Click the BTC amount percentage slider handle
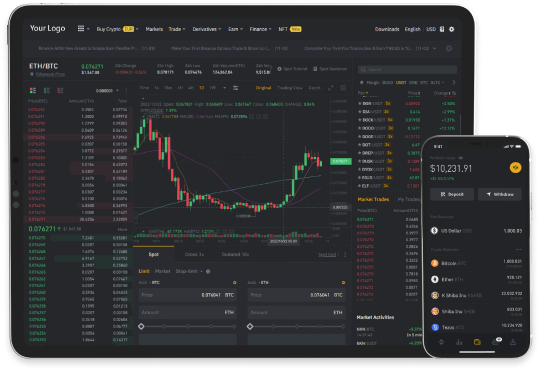 tap(141, 326)
